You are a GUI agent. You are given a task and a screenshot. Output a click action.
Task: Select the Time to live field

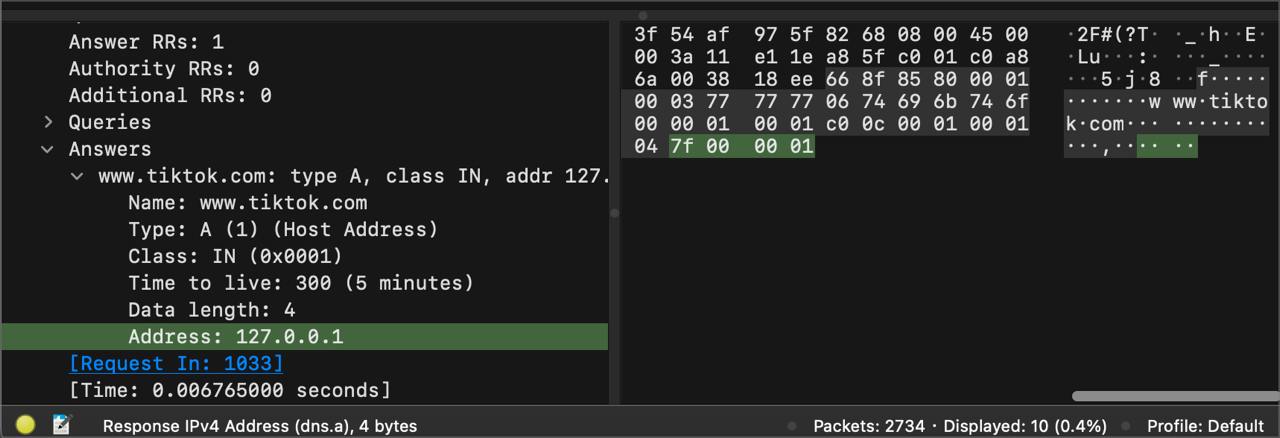coord(300,283)
